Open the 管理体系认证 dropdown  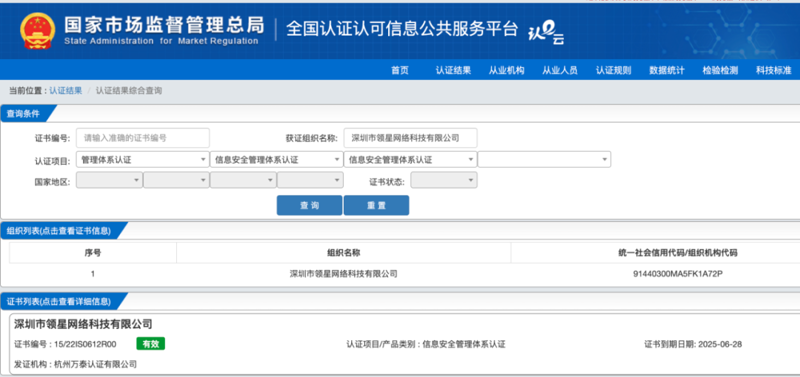[142, 160]
